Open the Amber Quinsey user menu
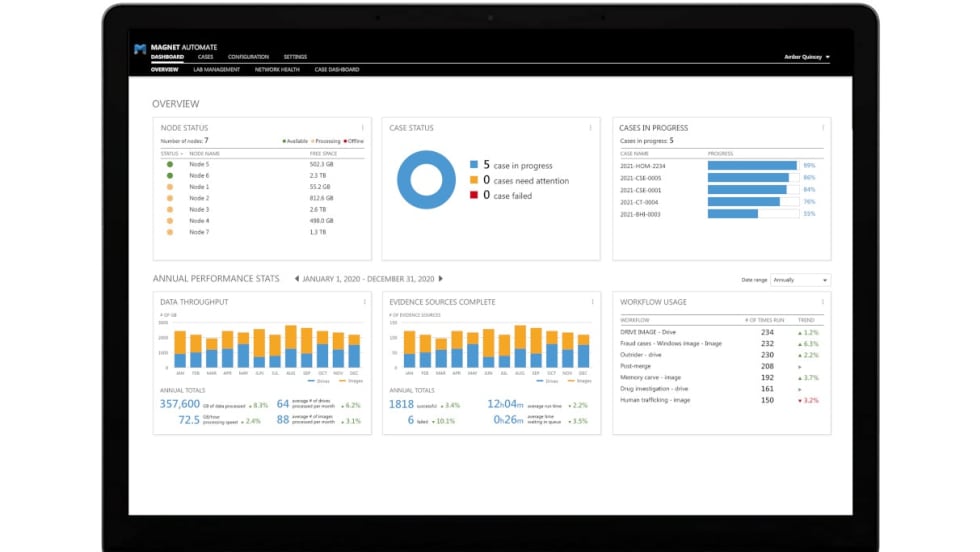The height and width of the screenshot is (552, 980). 806,57
